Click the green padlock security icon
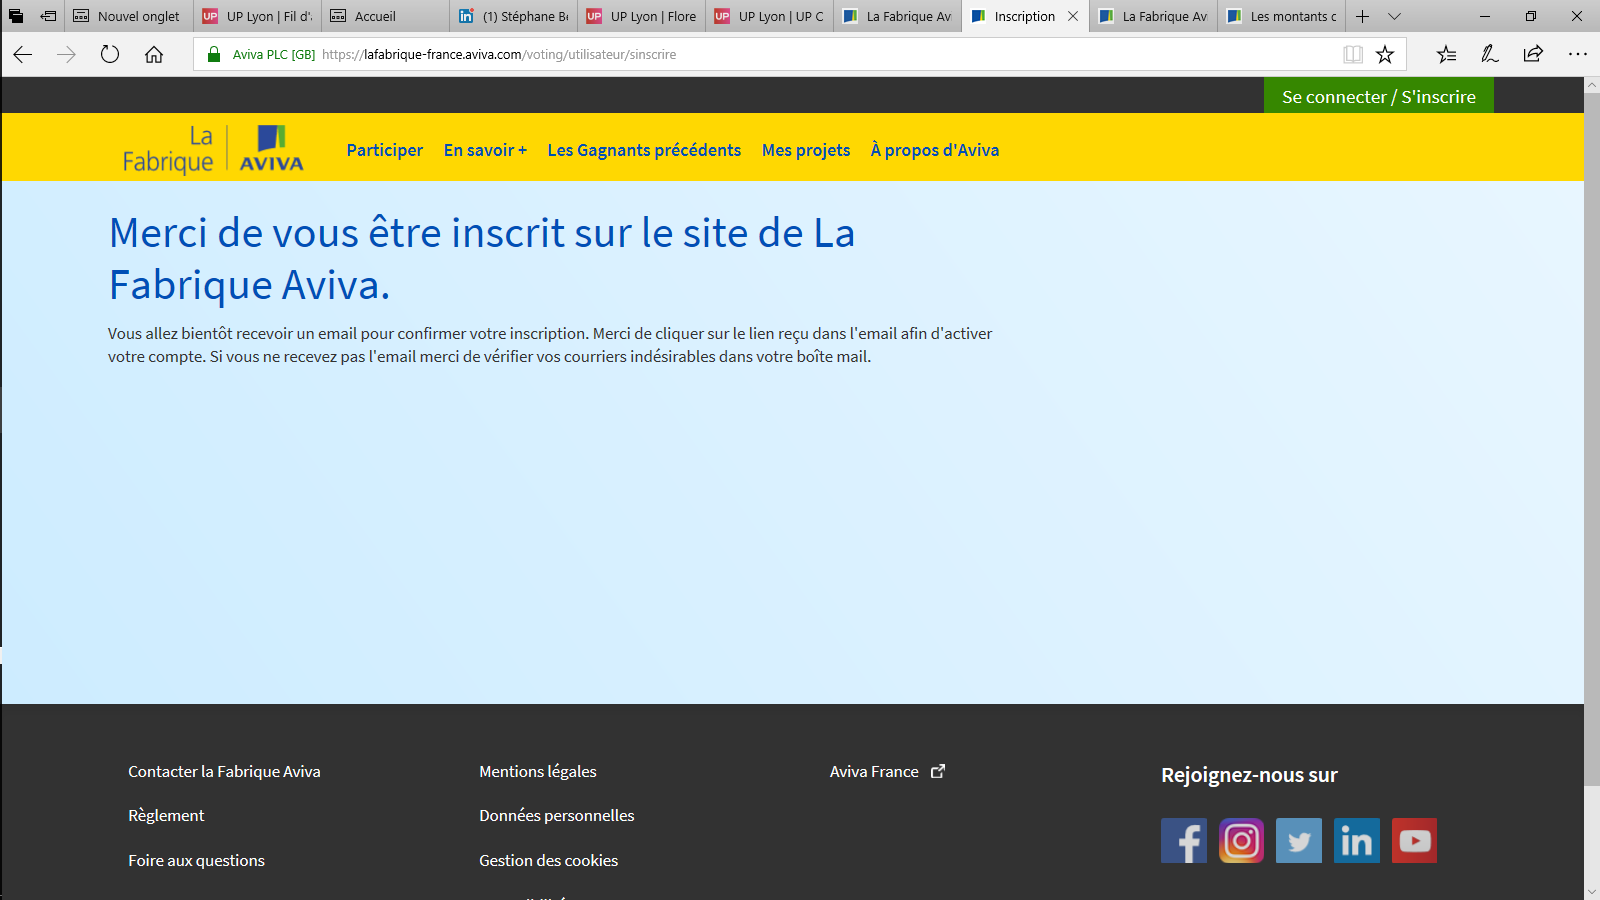 (x=213, y=55)
